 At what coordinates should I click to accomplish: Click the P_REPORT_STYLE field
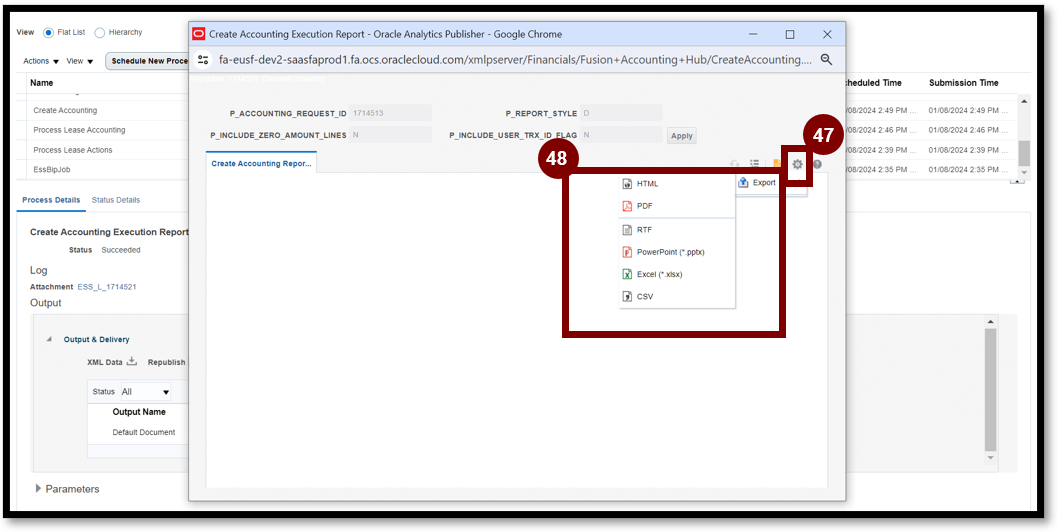pyautogui.click(x=621, y=113)
